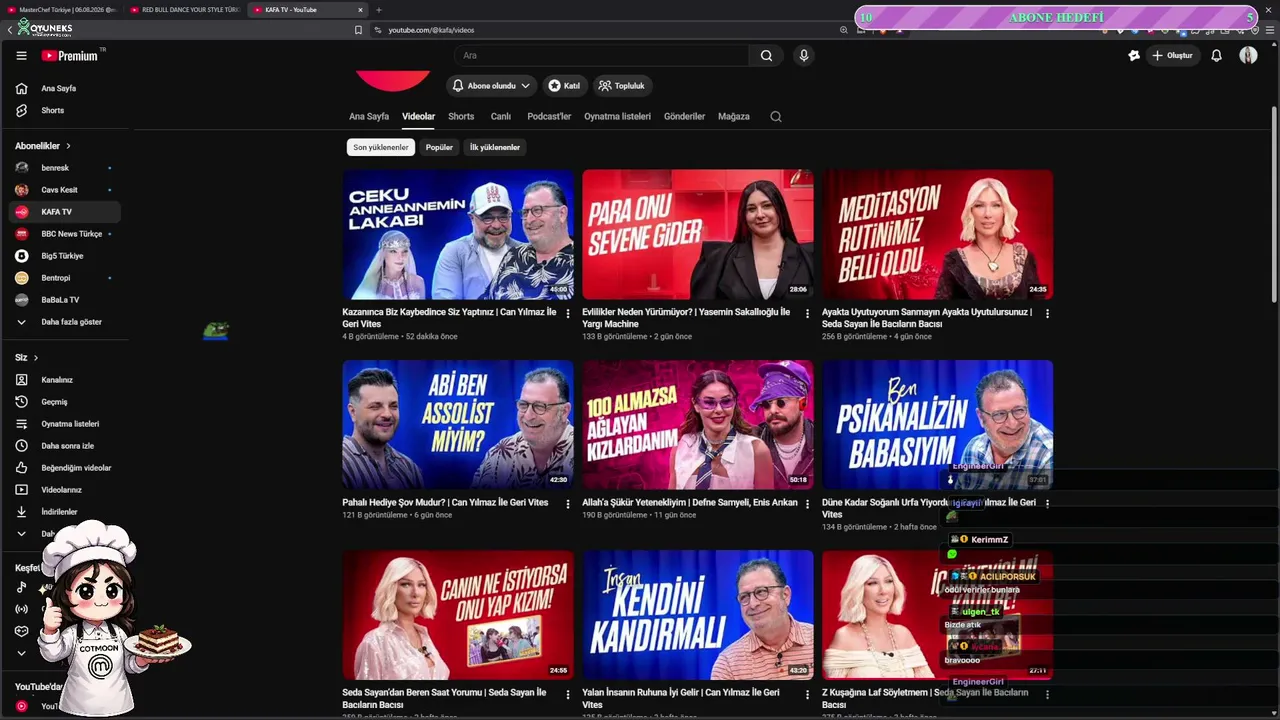Click the Katıl membership button
This screenshot has height=720, width=1280.
click(564, 86)
